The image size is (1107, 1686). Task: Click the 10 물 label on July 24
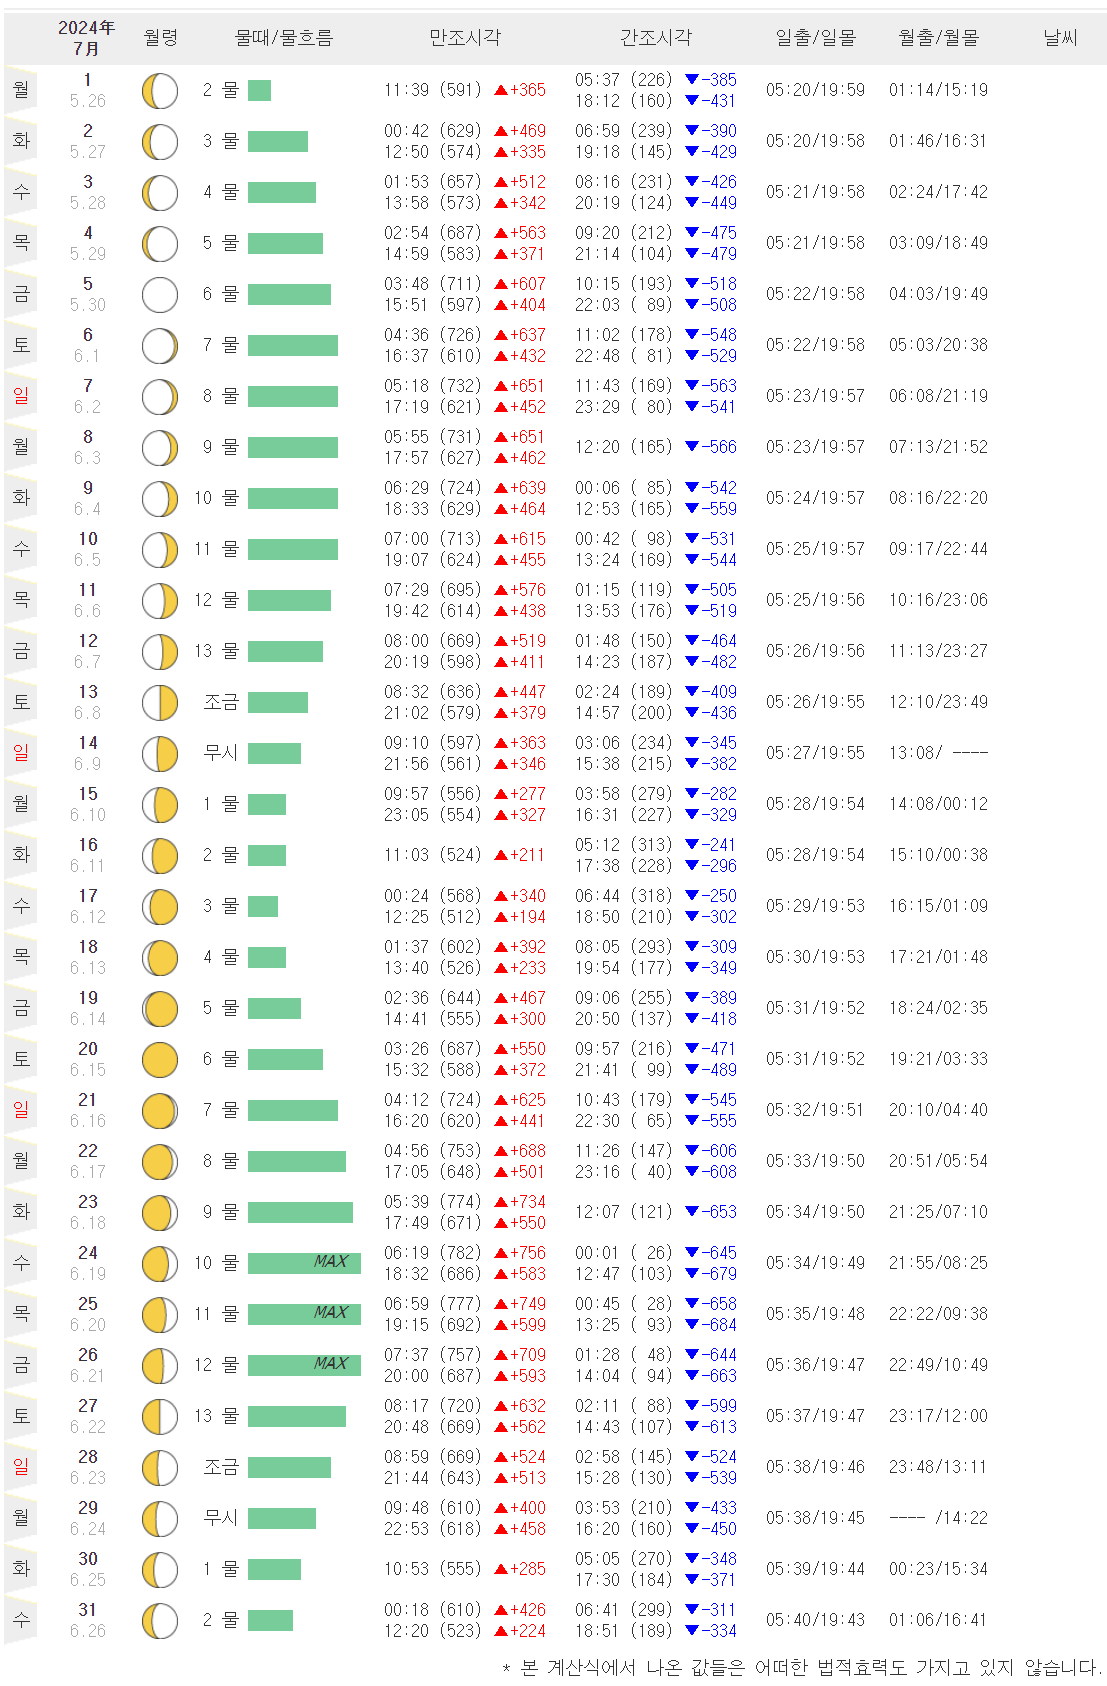pos(216,1263)
